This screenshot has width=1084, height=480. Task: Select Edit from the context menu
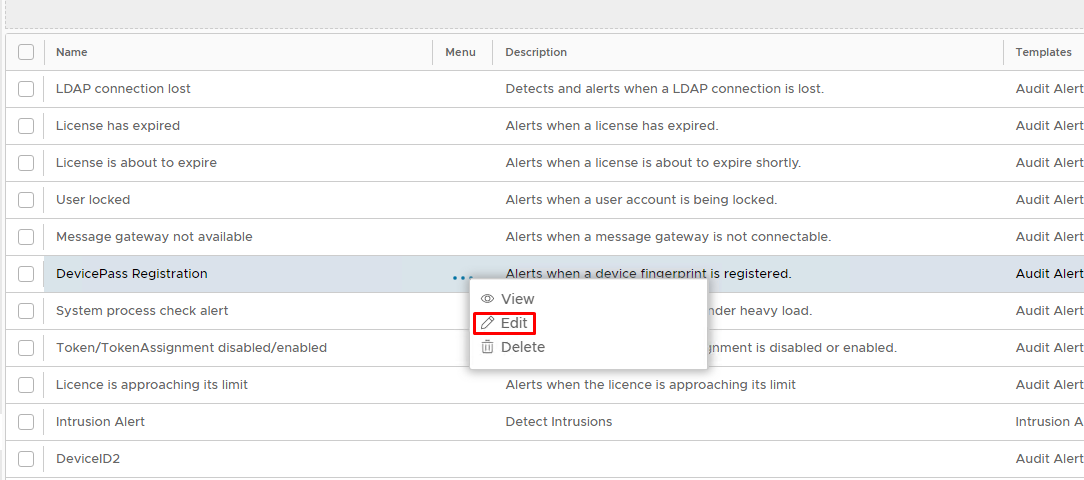click(514, 323)
